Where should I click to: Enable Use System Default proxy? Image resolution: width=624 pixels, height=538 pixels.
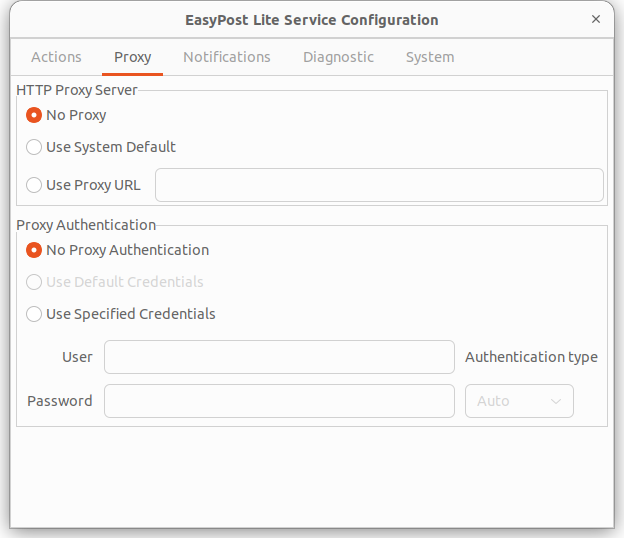coord(34,147)
